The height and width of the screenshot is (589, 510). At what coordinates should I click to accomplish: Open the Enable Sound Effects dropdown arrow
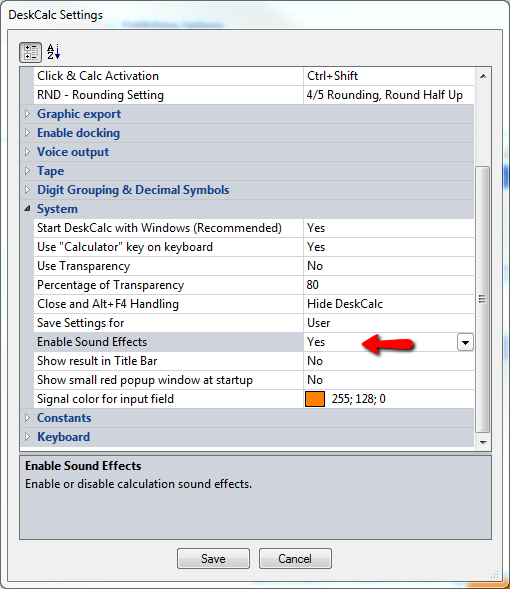(x=465, y=342)
